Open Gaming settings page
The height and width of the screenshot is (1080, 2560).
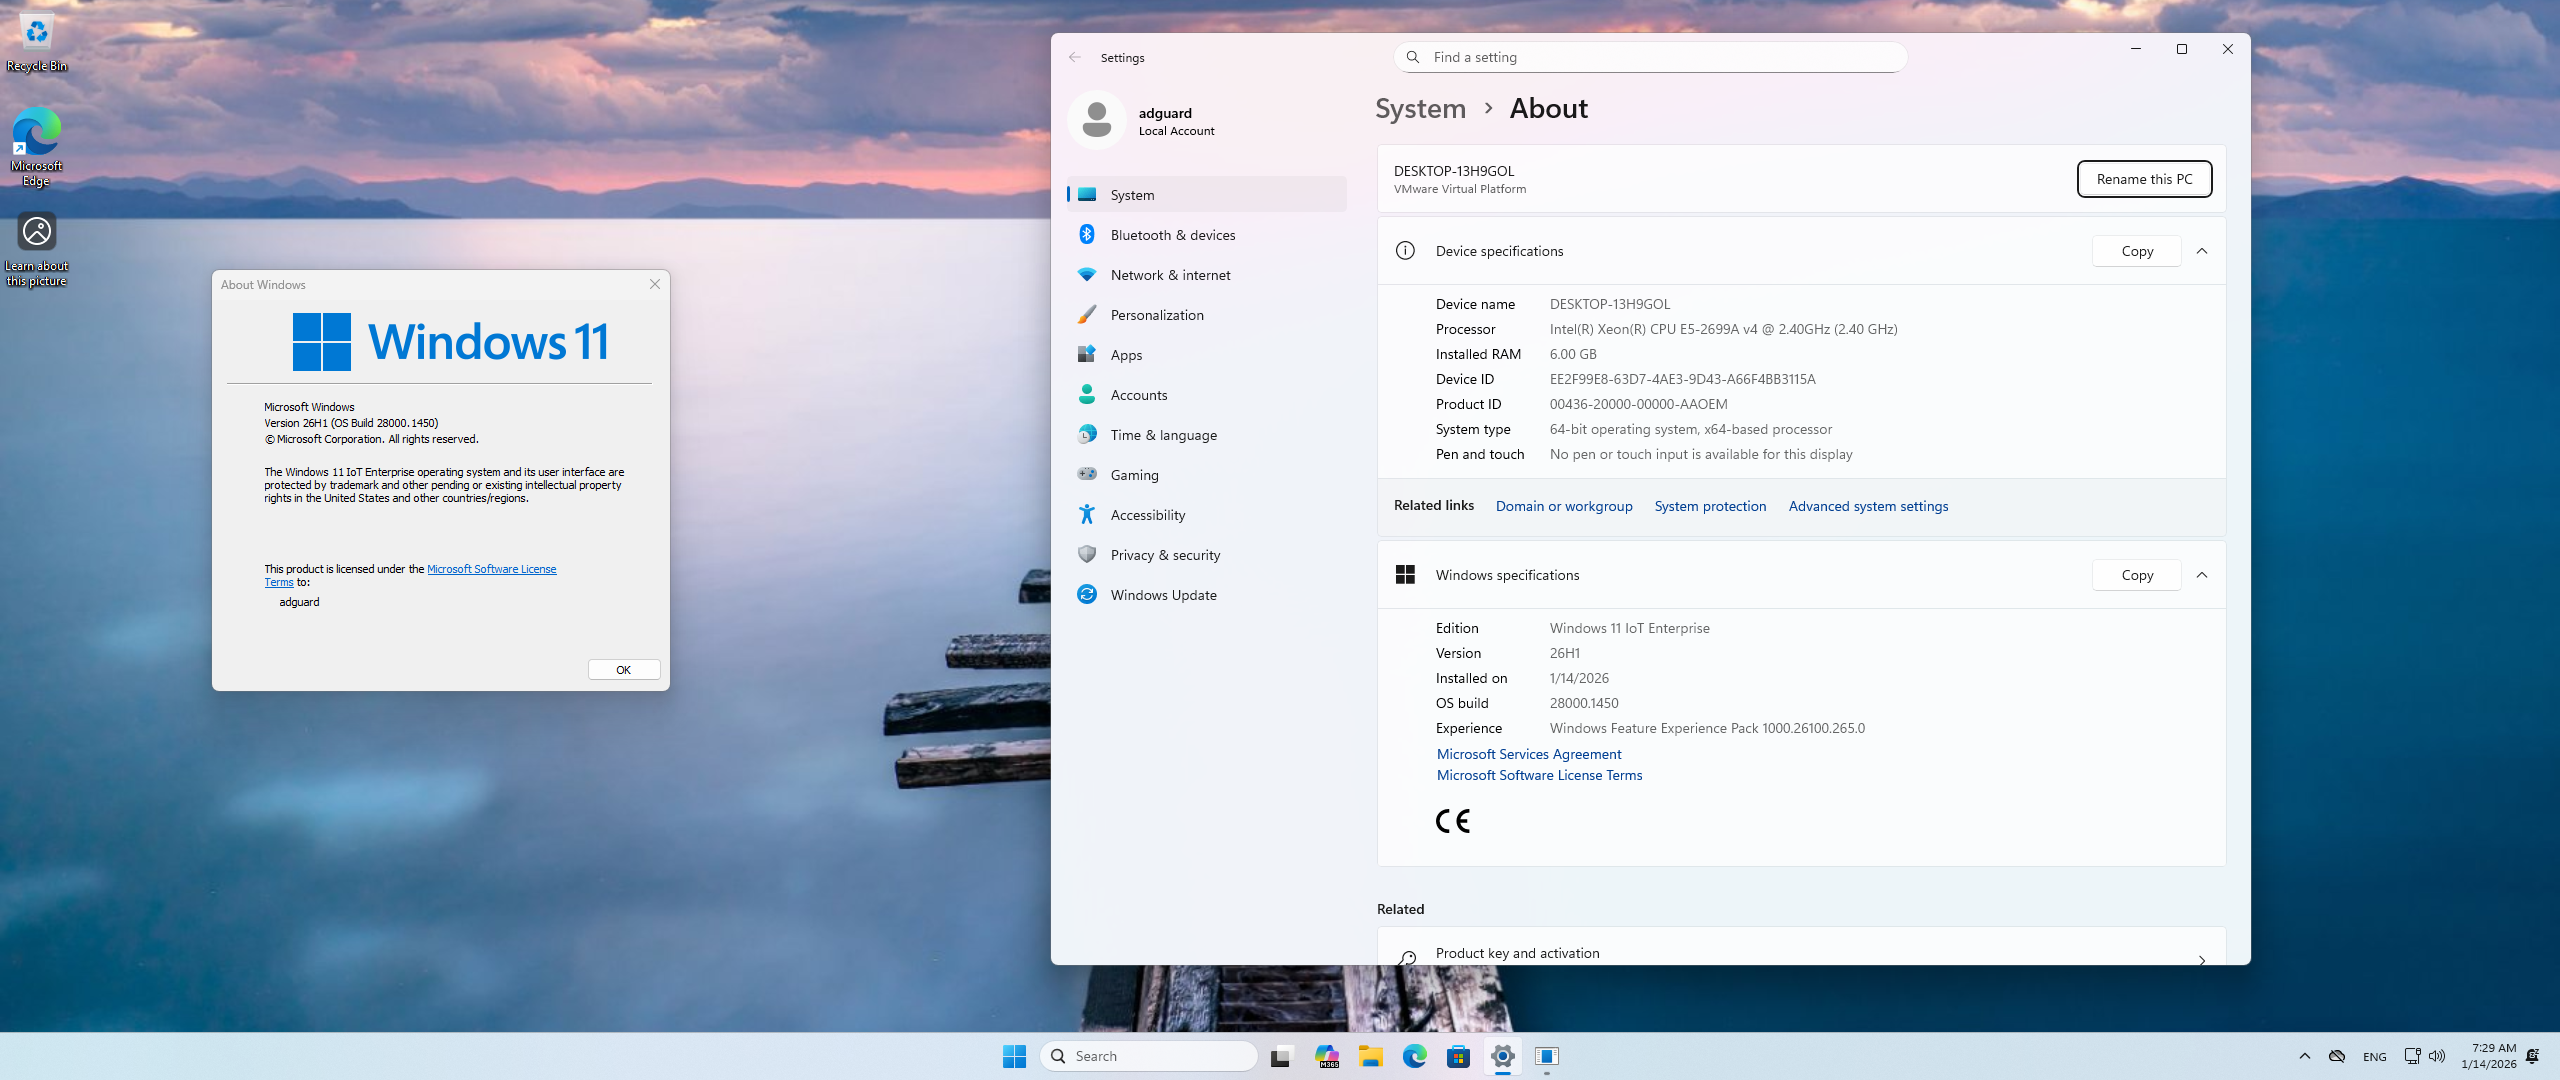(x=1134, y=475)
